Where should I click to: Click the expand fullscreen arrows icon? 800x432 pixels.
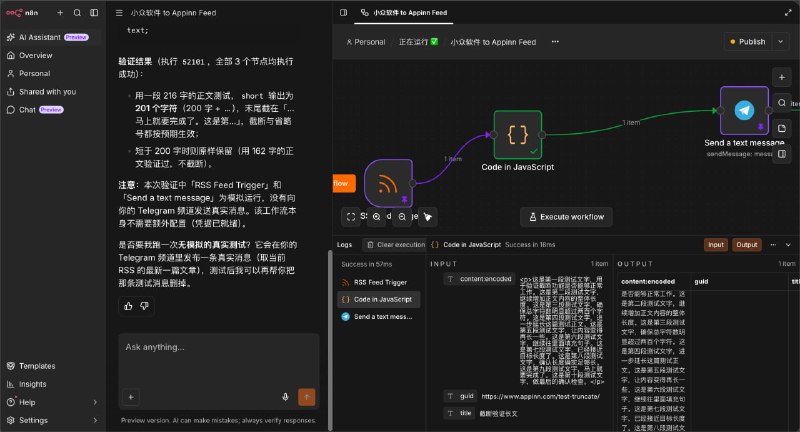point(788,13)
